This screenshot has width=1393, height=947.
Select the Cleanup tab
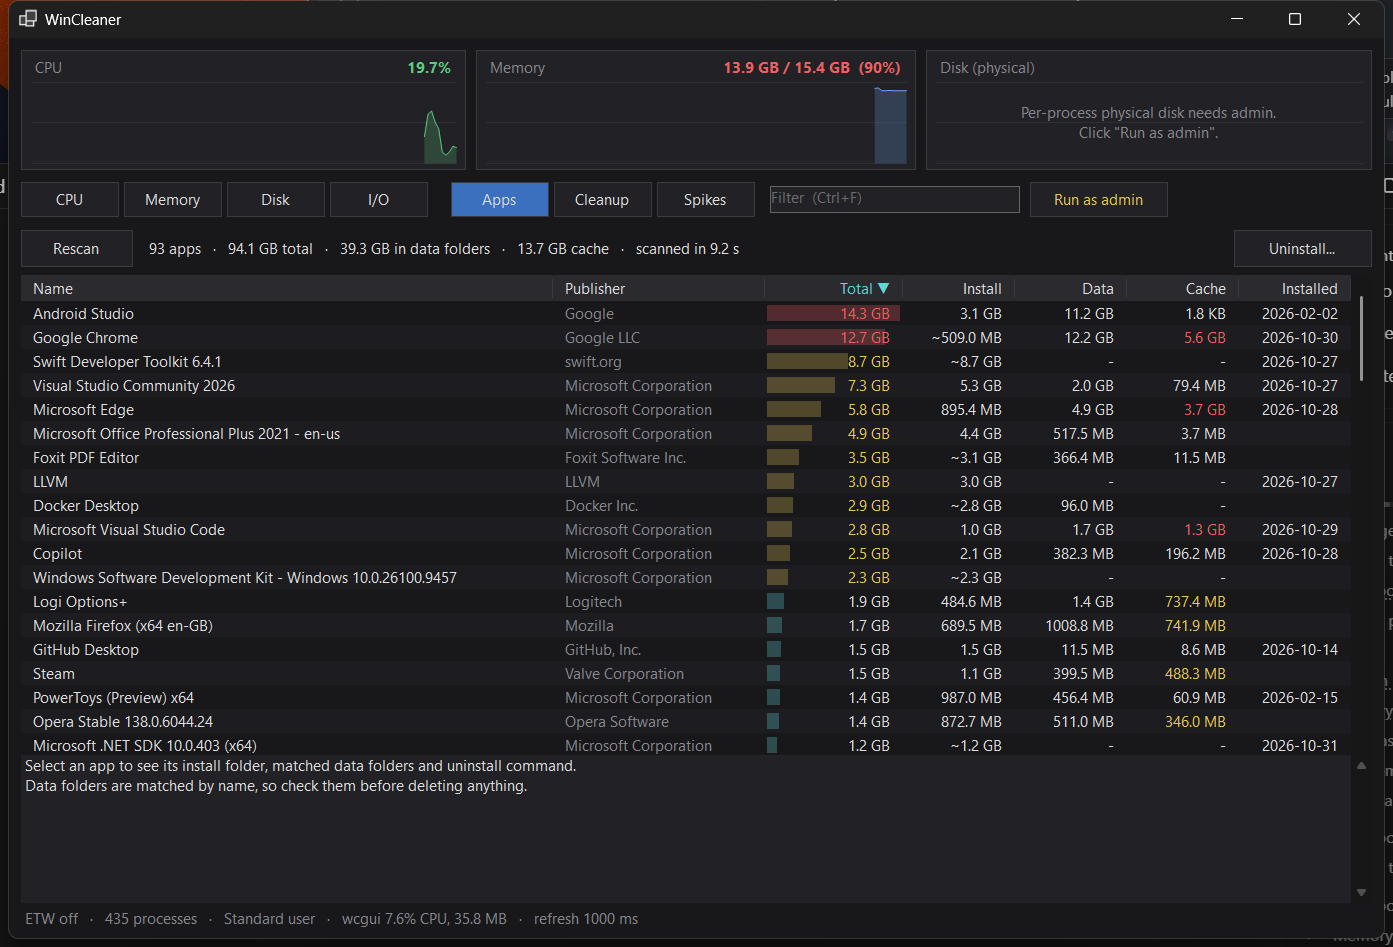pos(602,200)
